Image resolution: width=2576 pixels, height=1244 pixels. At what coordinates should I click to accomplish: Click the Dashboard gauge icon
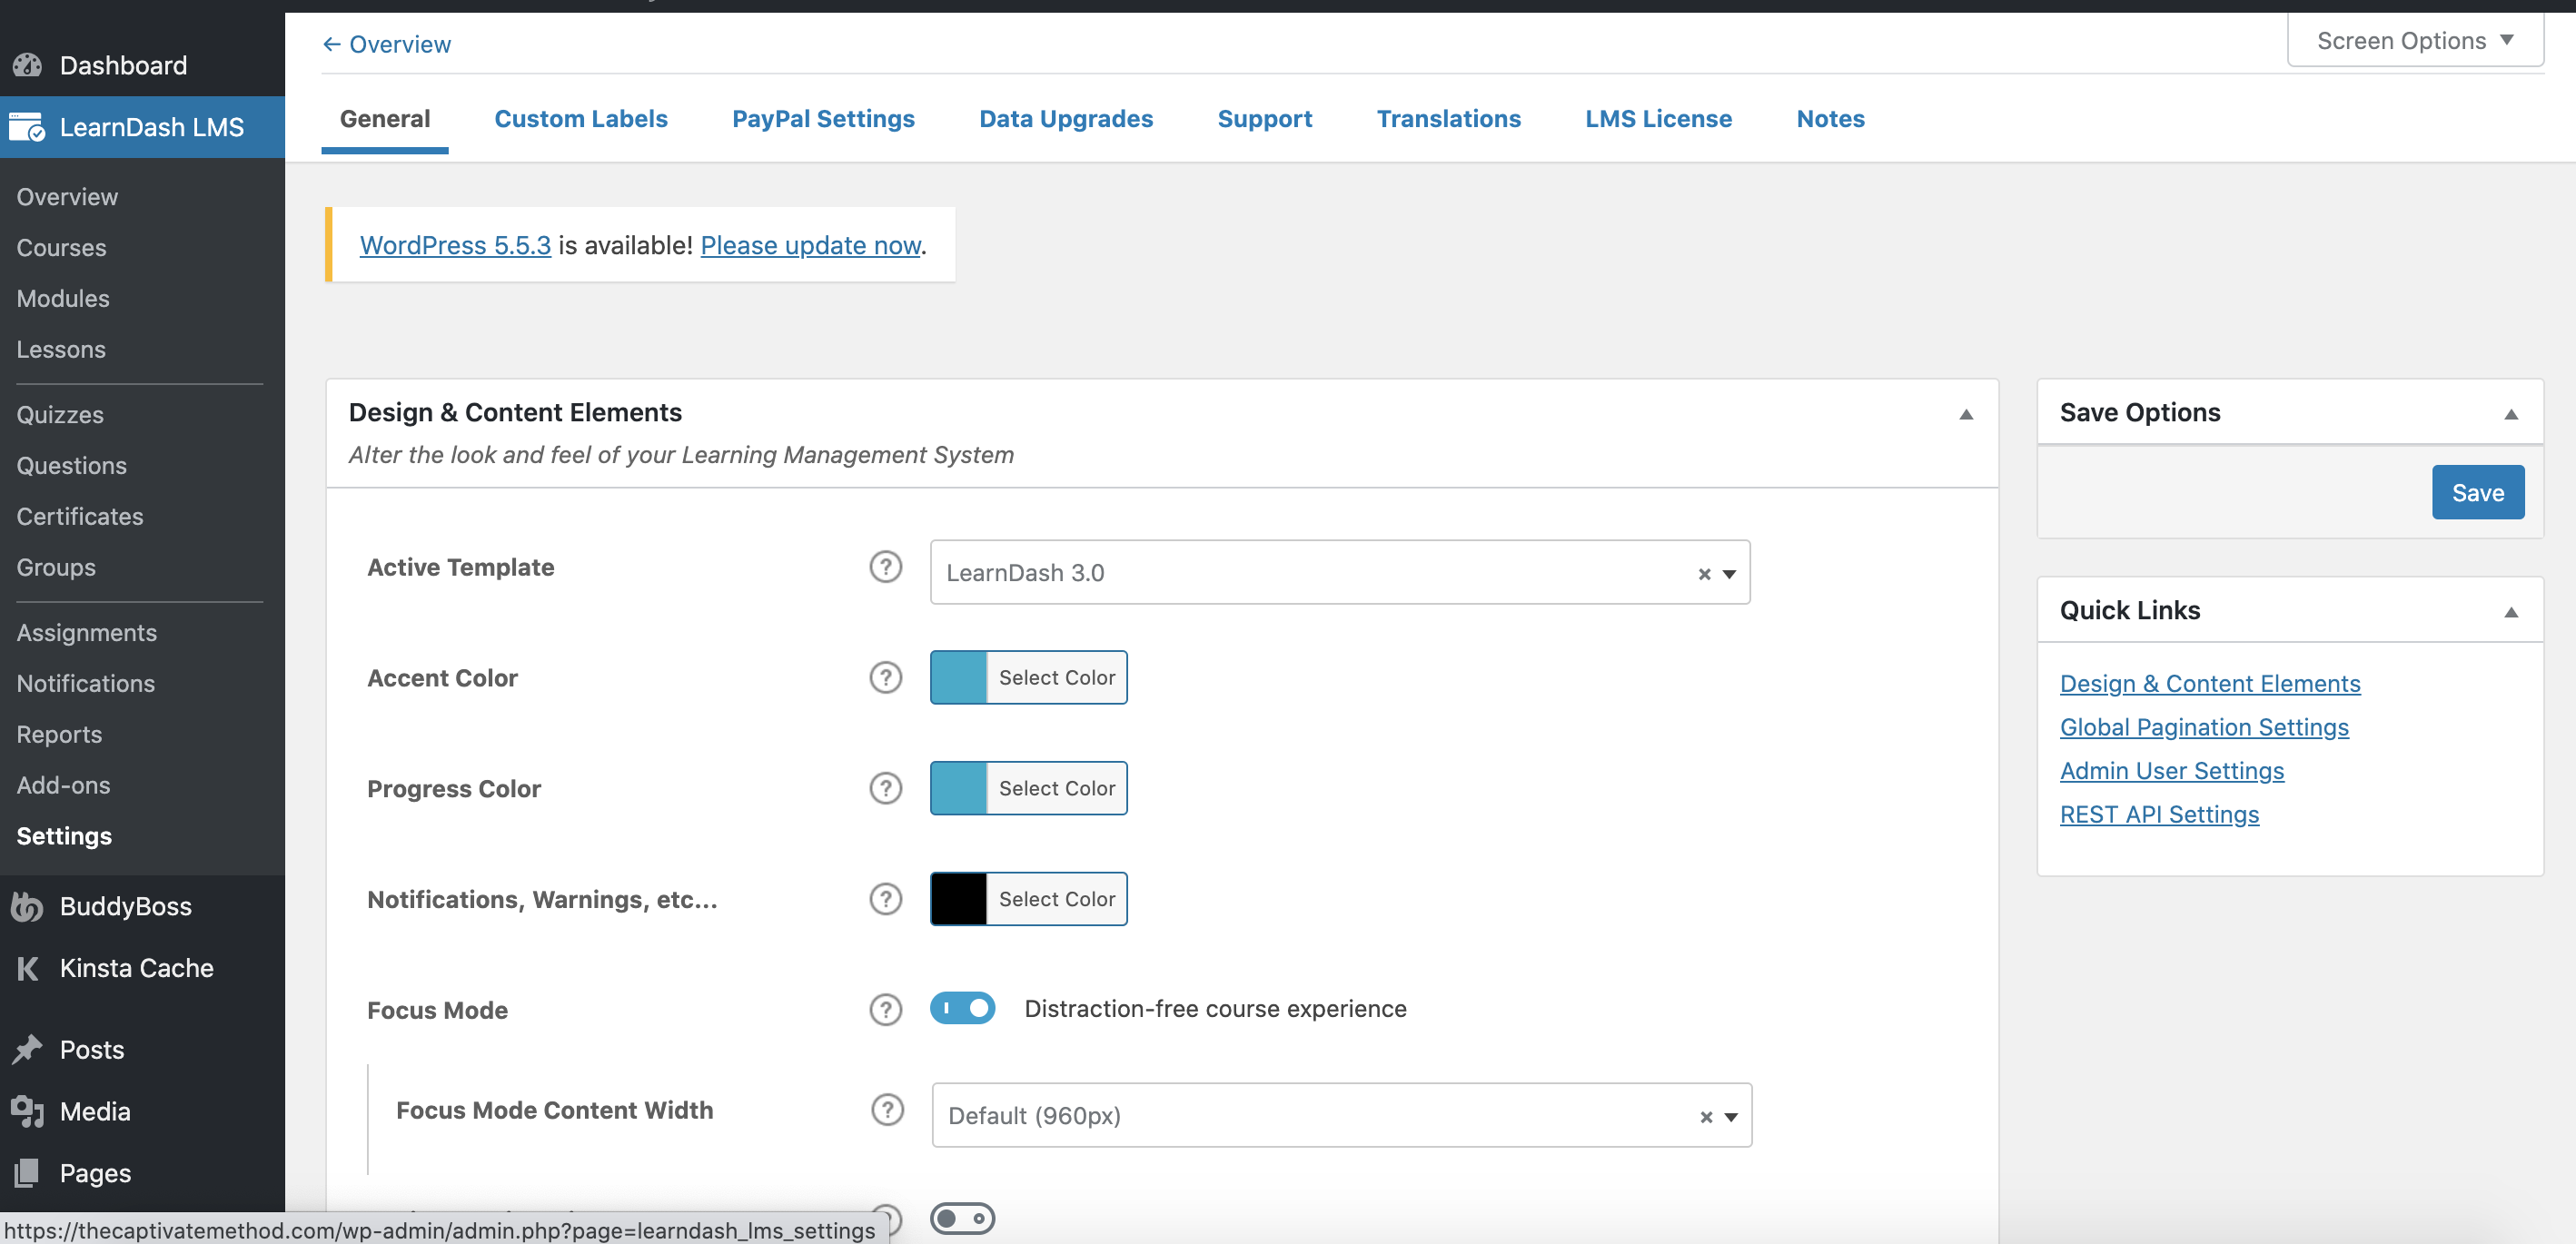[x=28, y=65]
